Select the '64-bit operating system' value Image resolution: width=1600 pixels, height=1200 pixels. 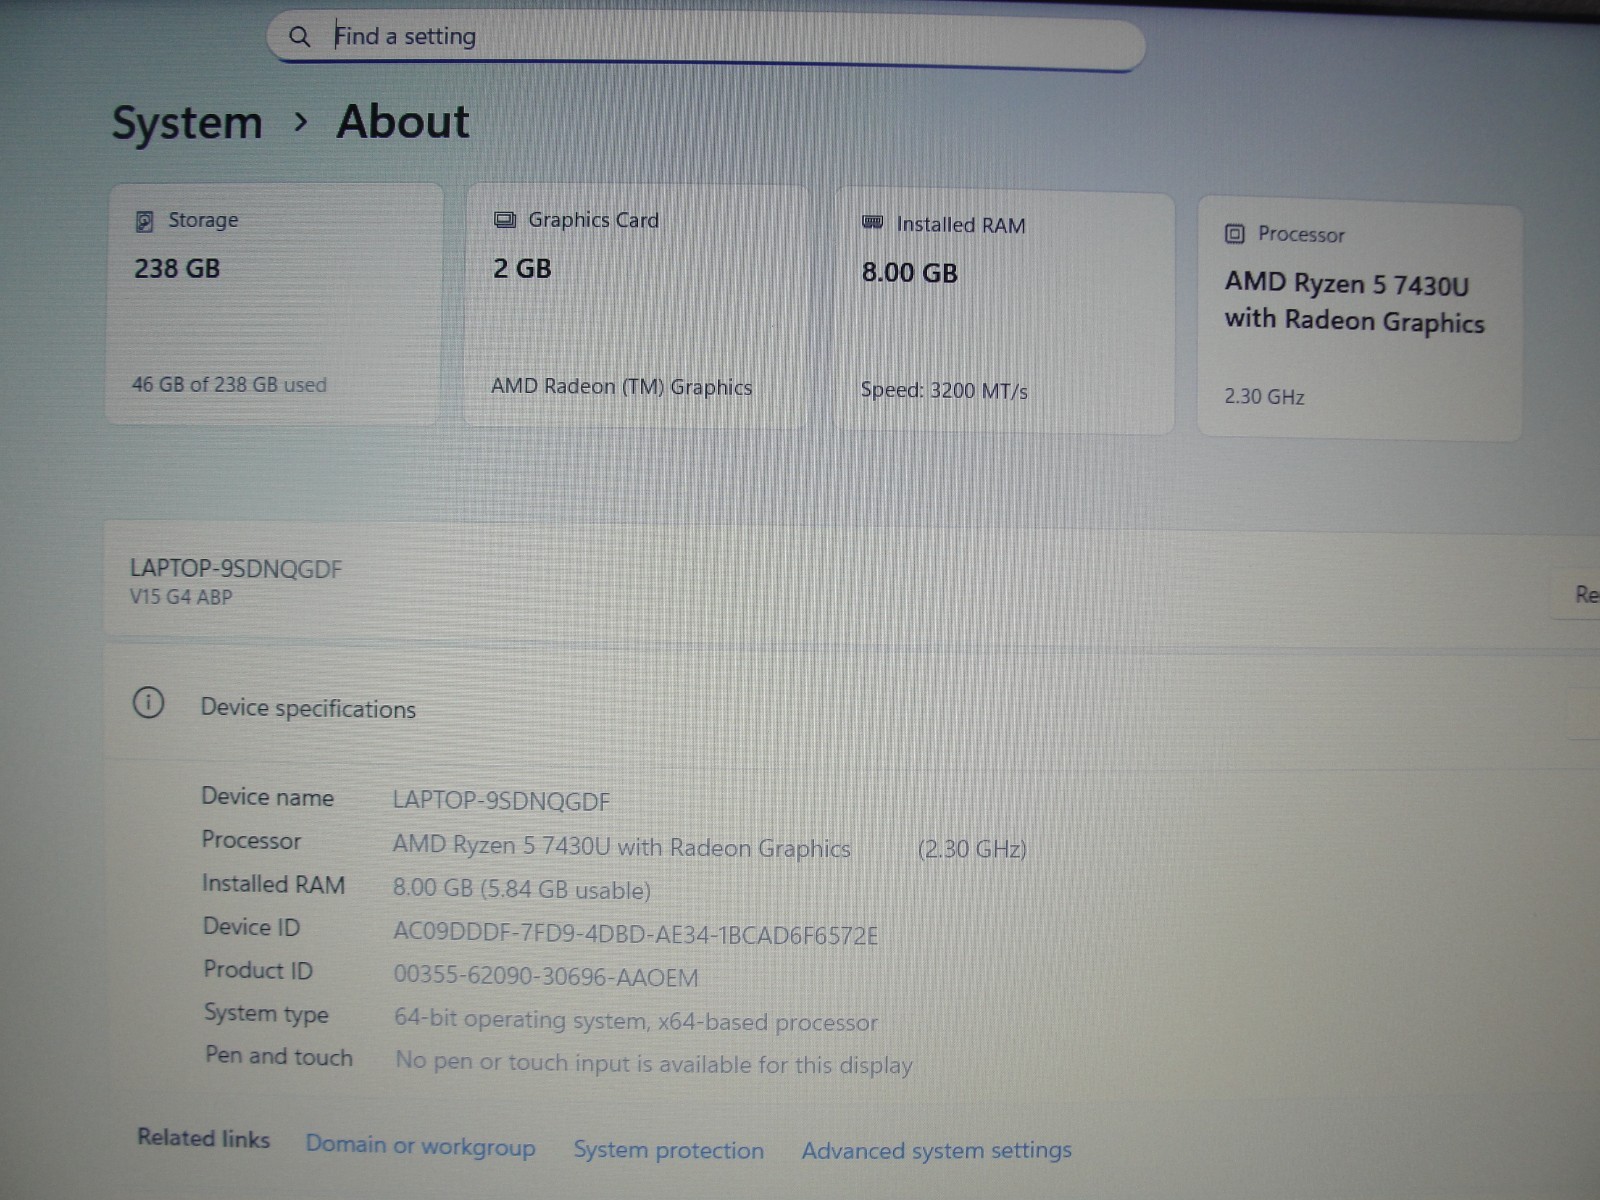(636, 1021)
